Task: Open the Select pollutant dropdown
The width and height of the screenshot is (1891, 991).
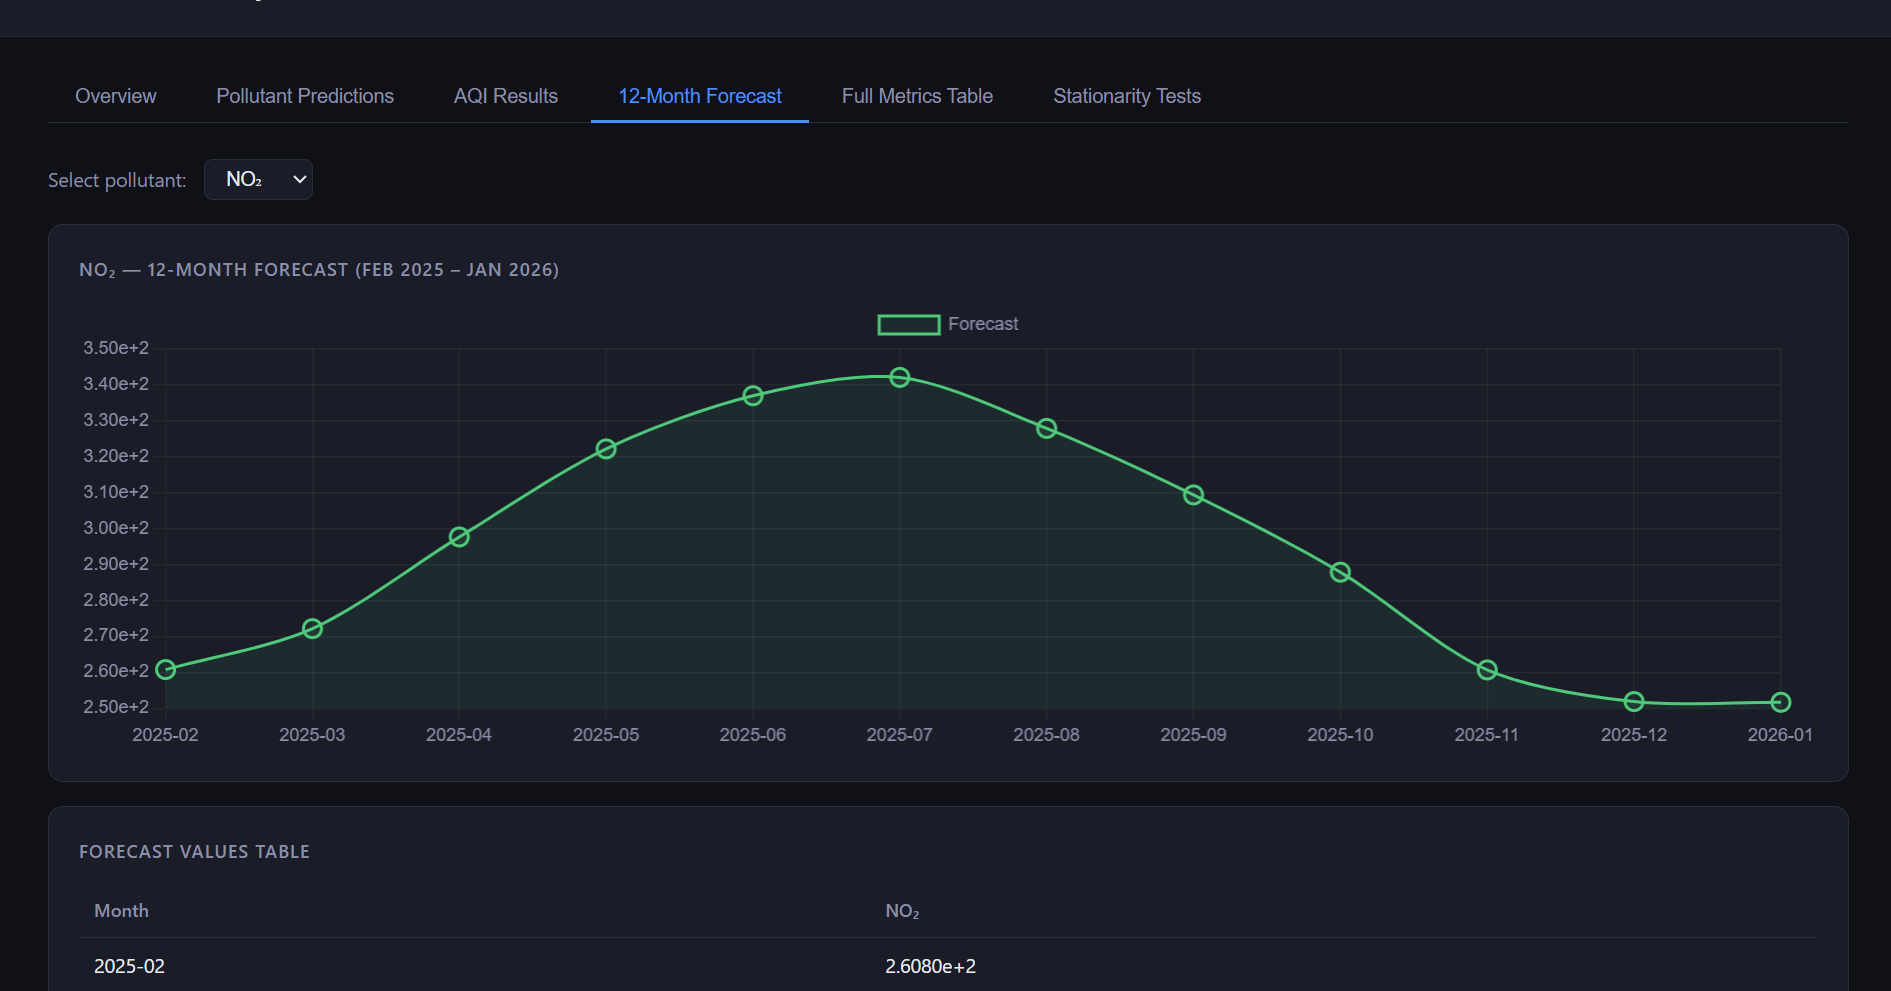Action: [259, 179]
